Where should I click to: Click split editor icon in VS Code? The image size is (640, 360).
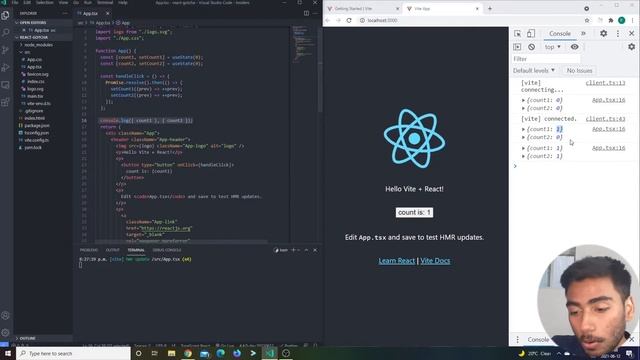[306, 13]
